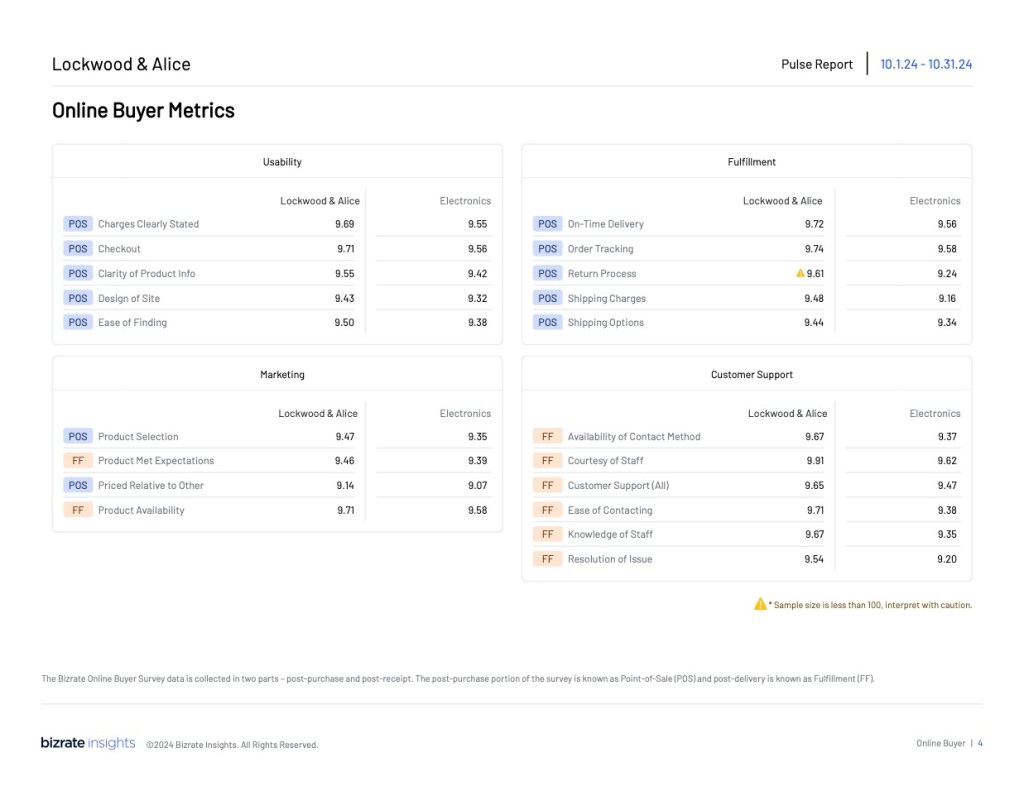This screenshot has height=791, width=1024.
Task: Click the Pulse Report label
Action: pyautogui.click(x=816, y=64)
